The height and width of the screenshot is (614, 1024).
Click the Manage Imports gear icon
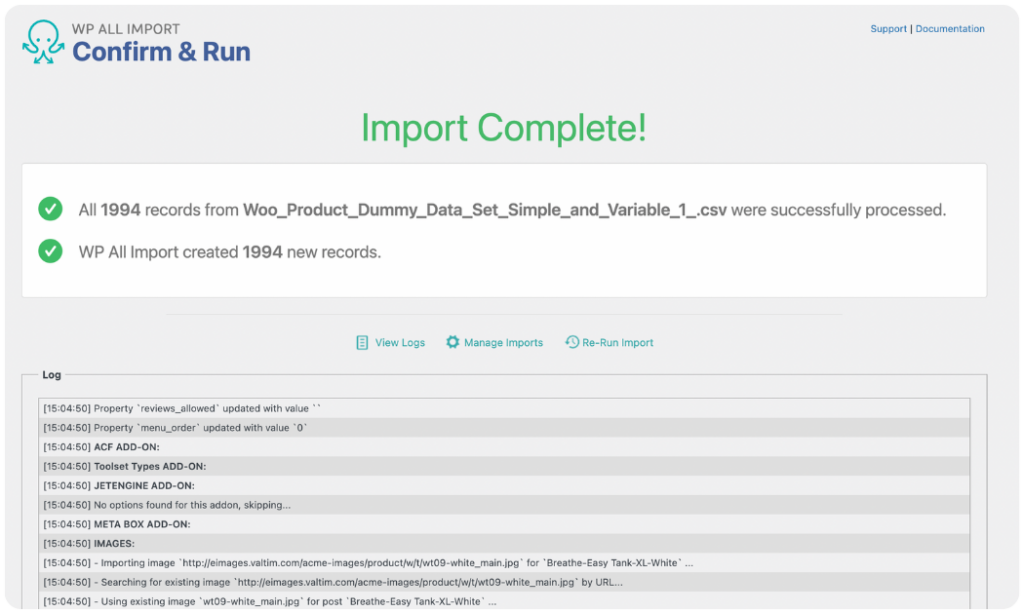click(453, 342)
